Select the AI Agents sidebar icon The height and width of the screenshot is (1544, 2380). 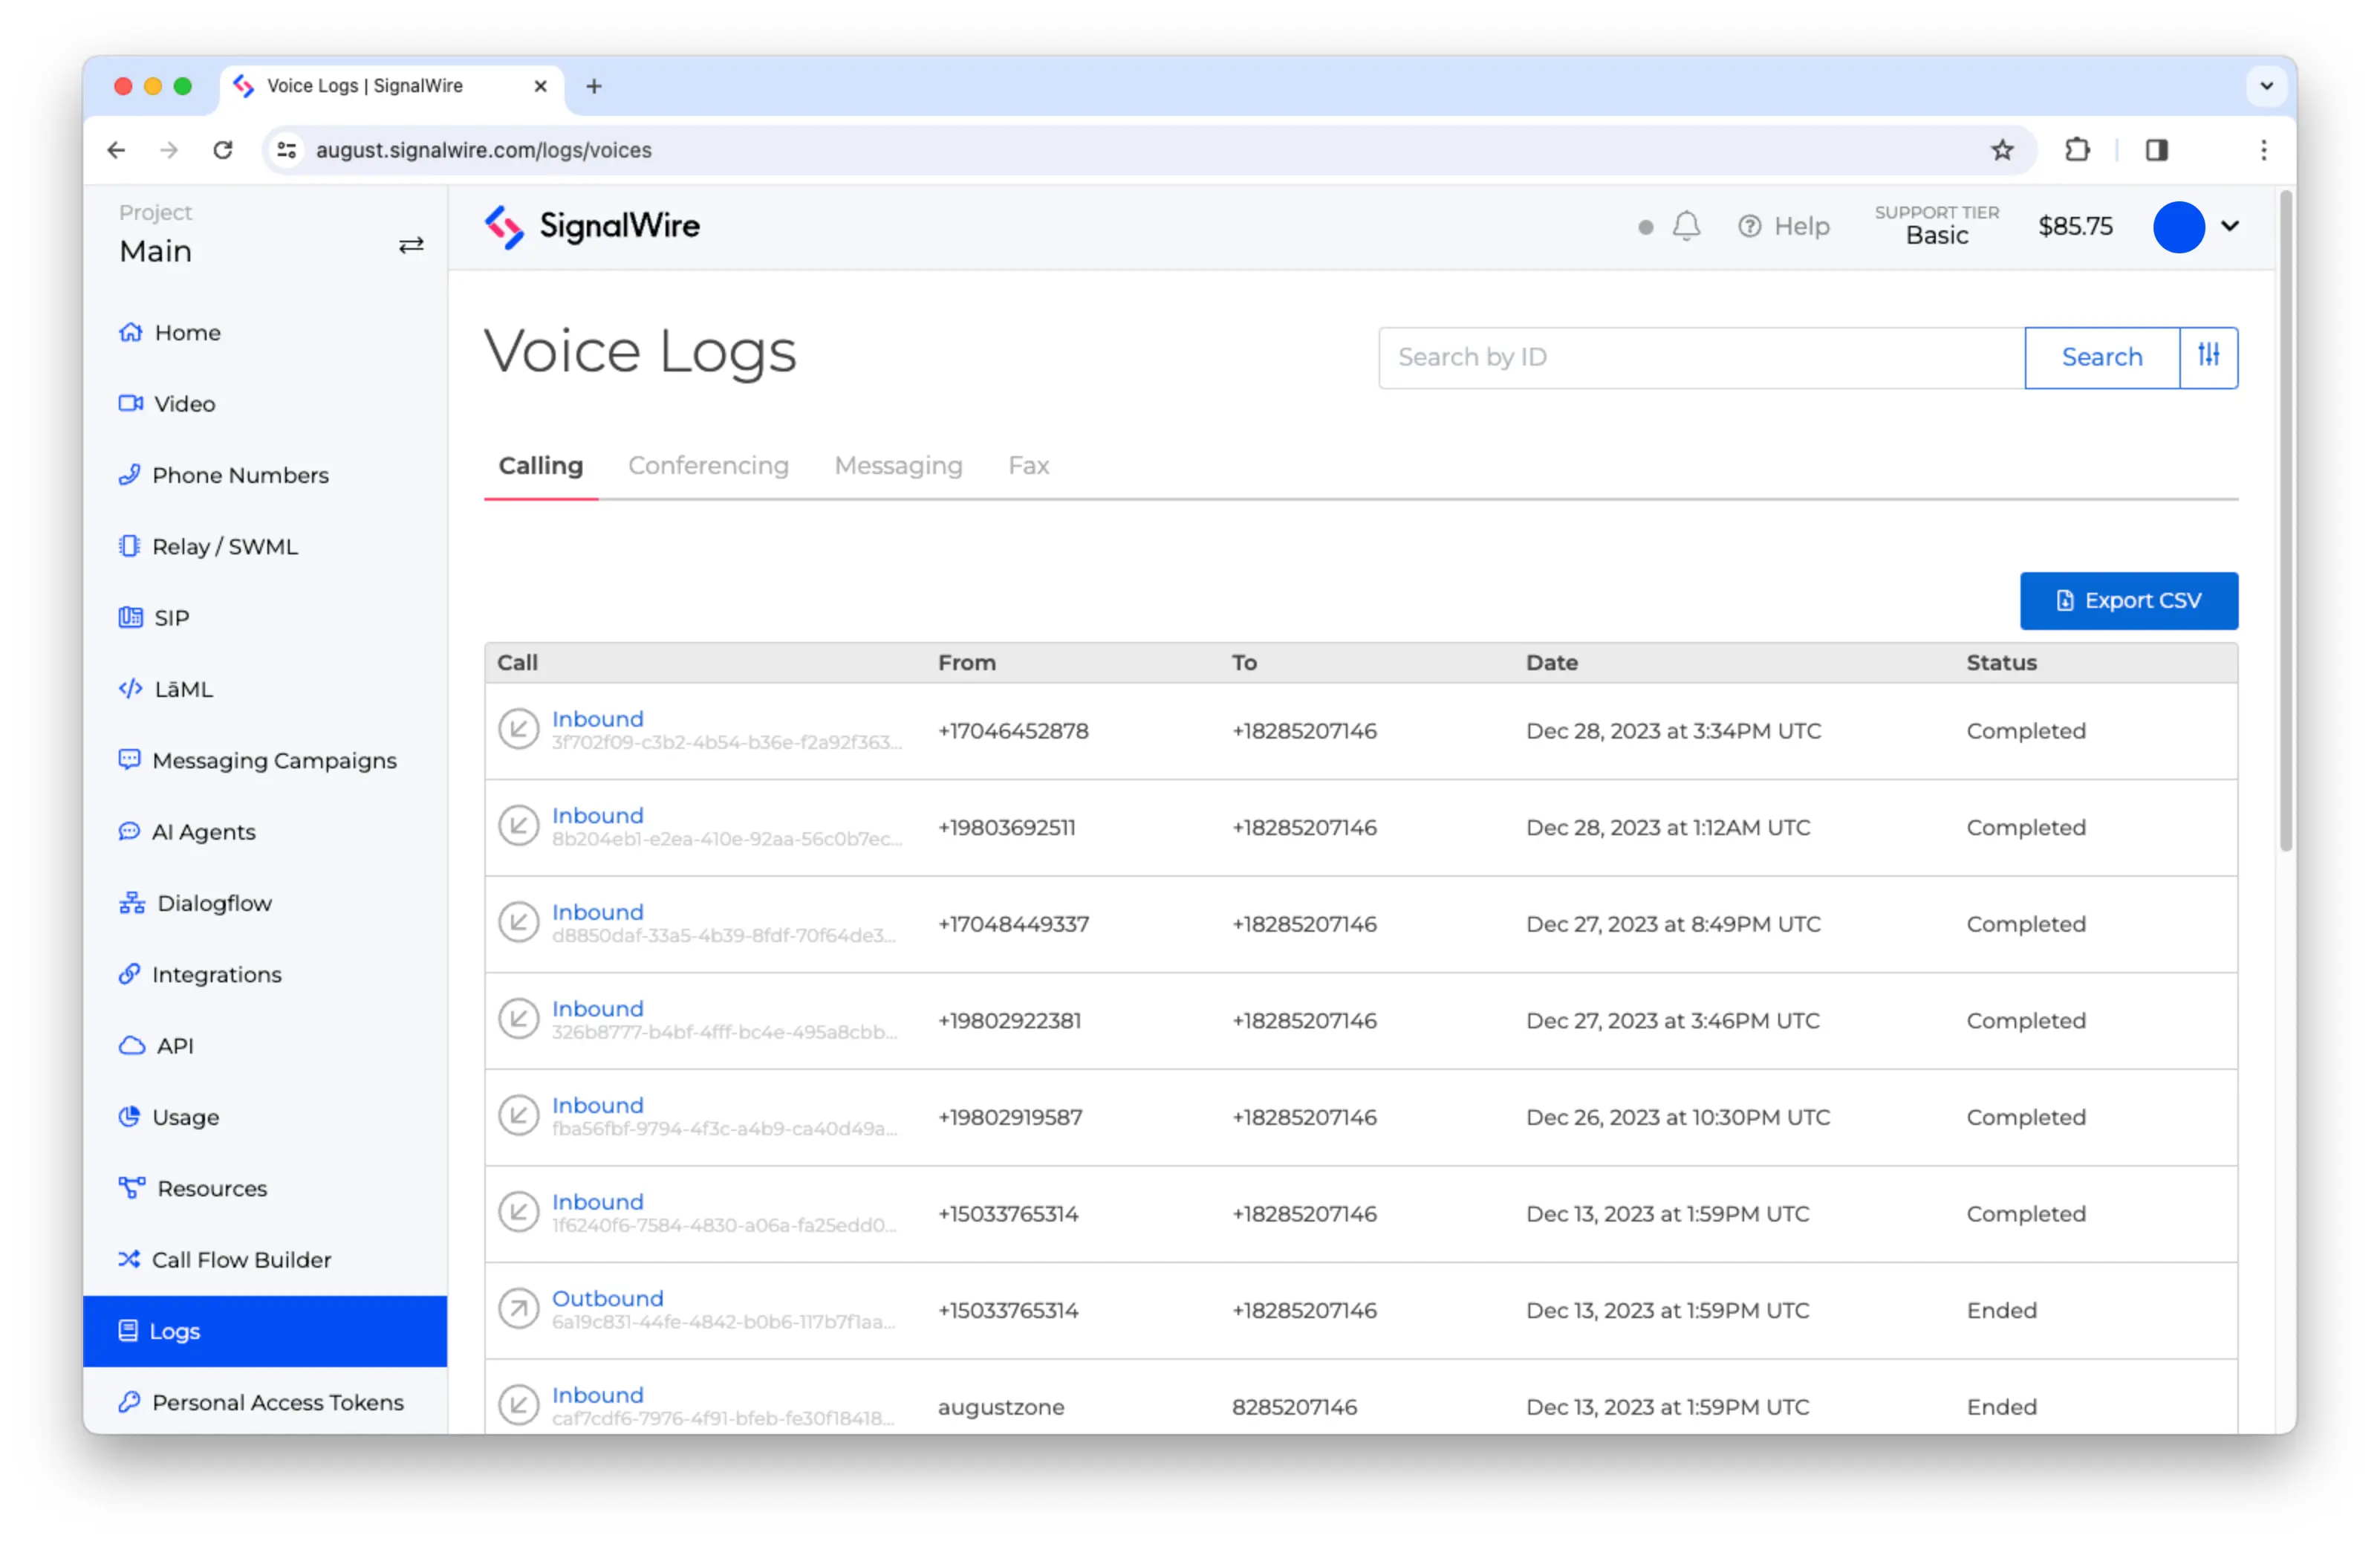(x=129, y=831)
